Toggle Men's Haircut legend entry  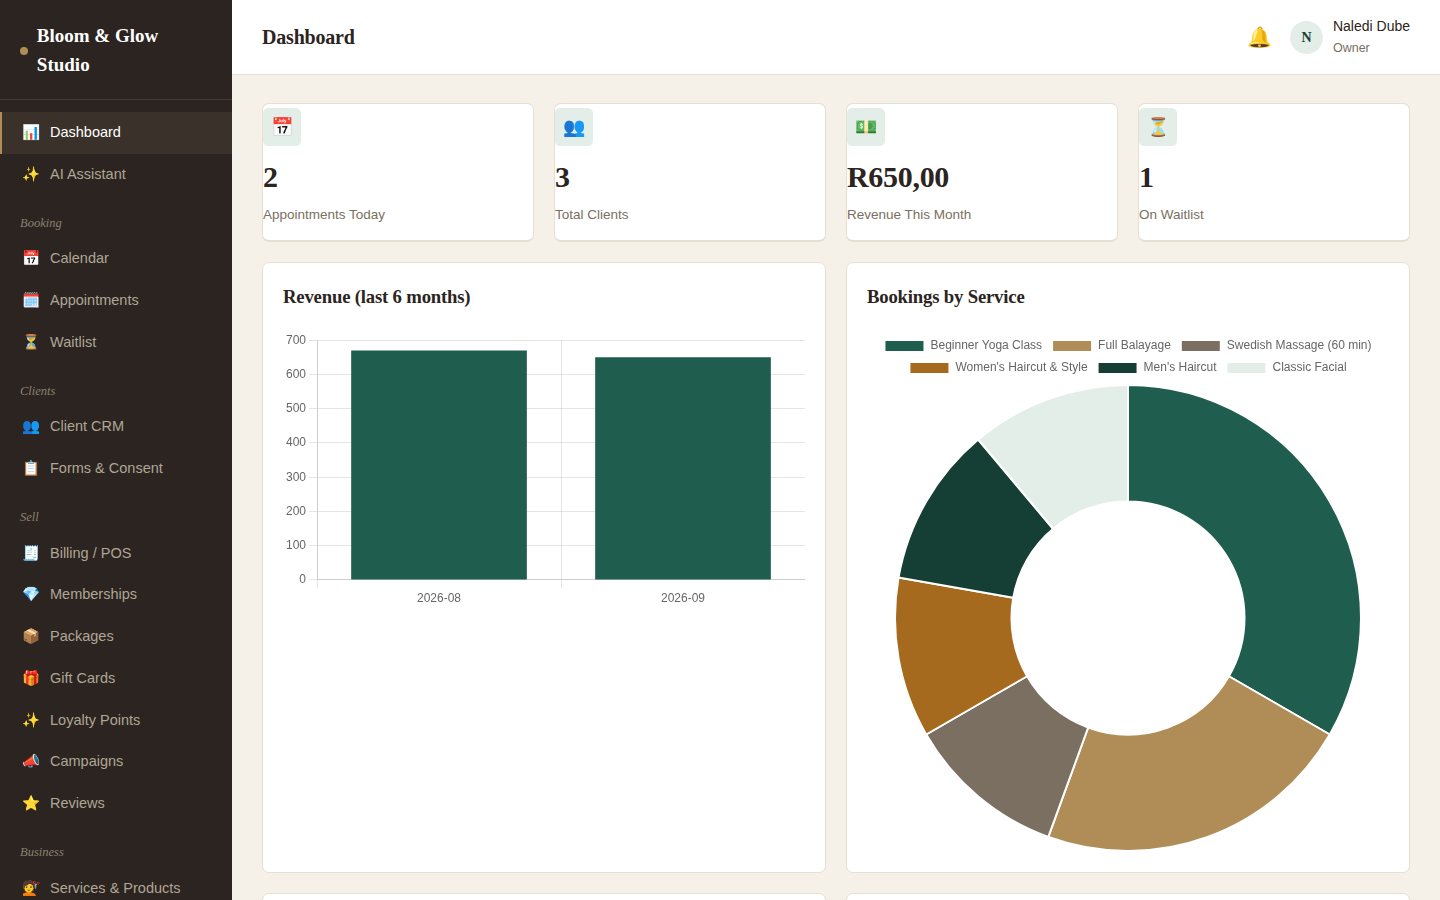coord(1158,367)
